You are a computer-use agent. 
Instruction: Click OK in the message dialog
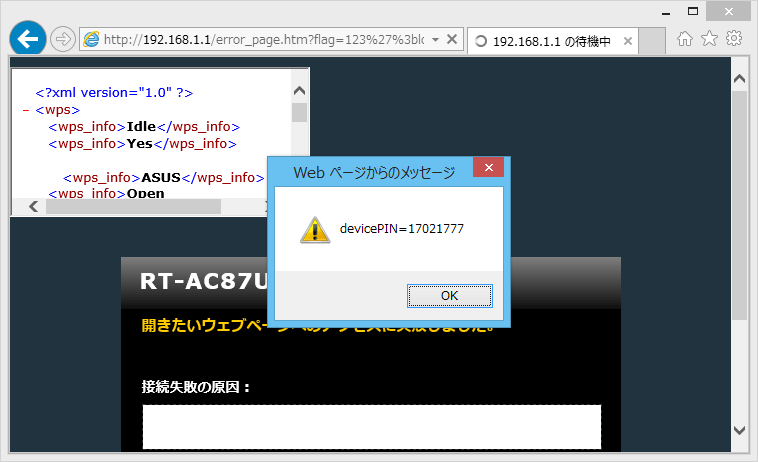tap(450, 296)
